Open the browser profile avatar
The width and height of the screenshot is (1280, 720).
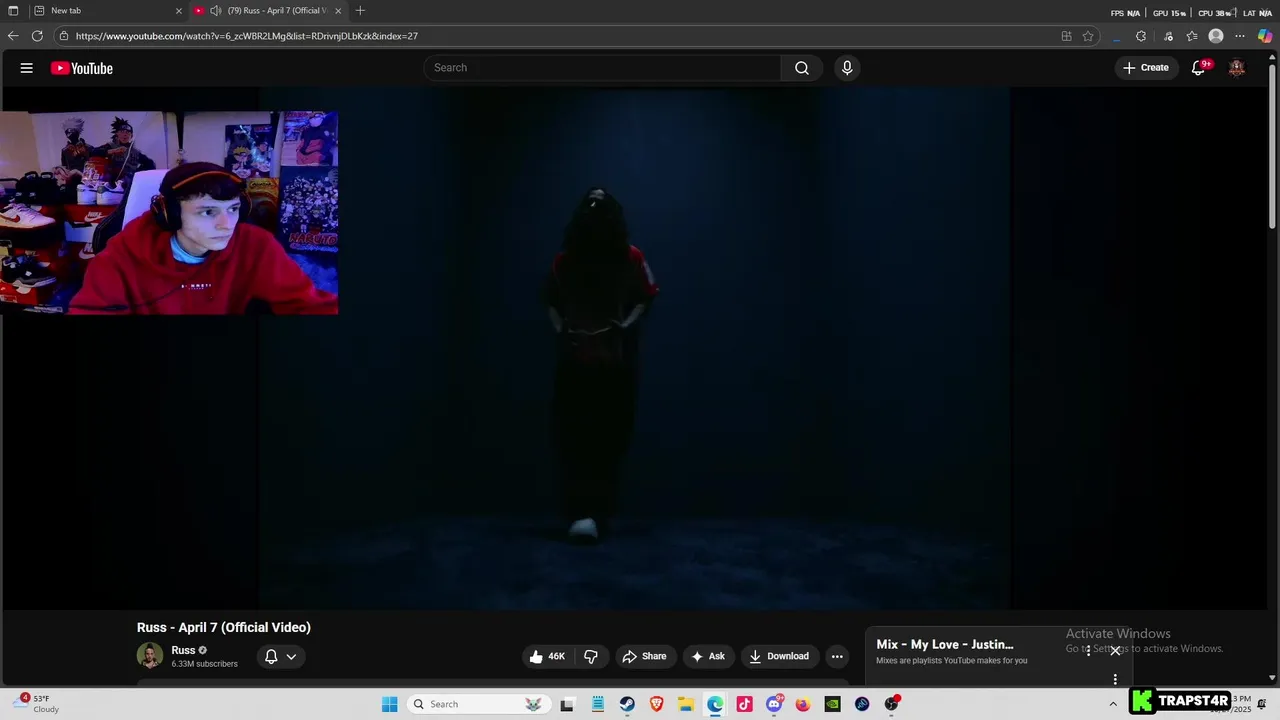[x=1216, y=36]
